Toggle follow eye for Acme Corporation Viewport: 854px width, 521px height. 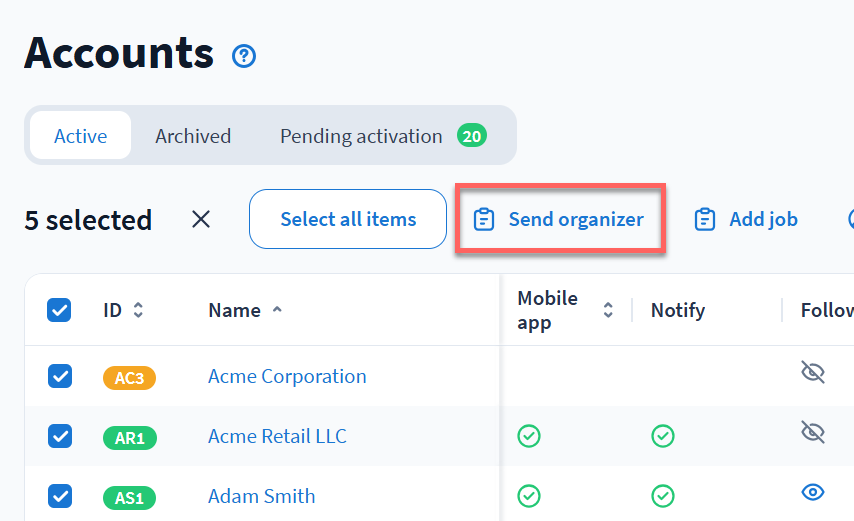813,373
